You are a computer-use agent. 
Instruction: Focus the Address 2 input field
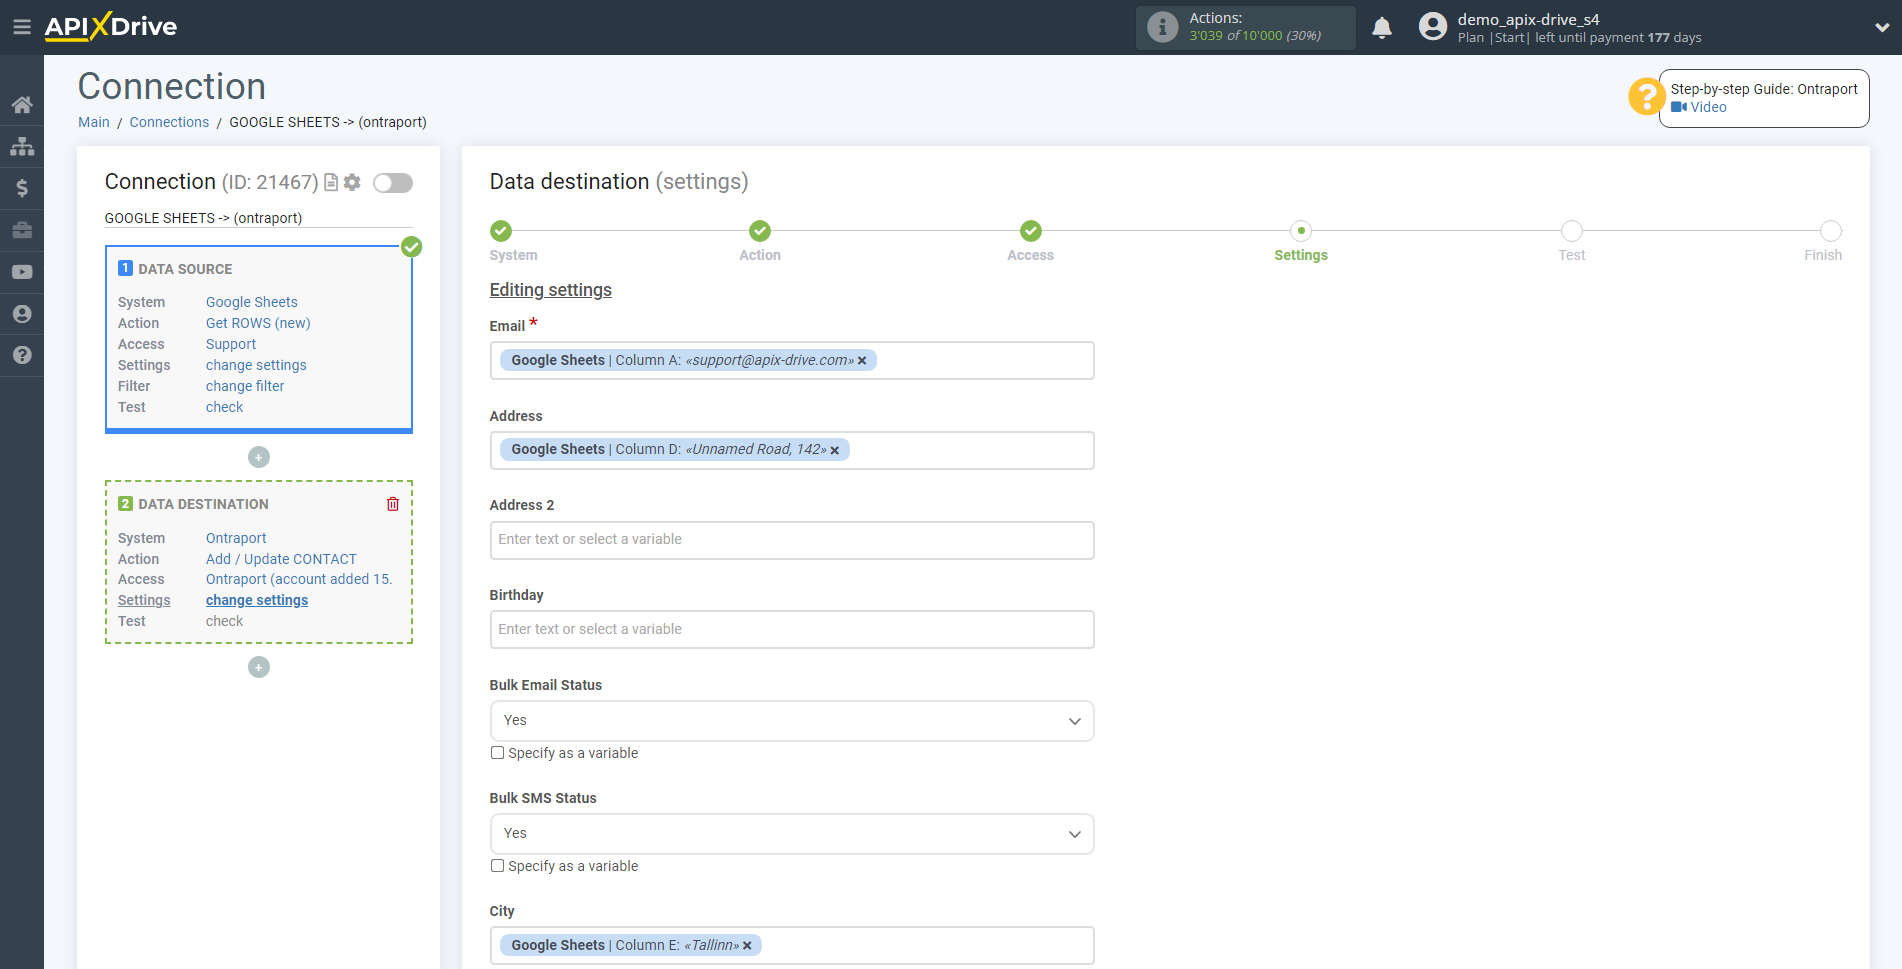pos(792,540)
